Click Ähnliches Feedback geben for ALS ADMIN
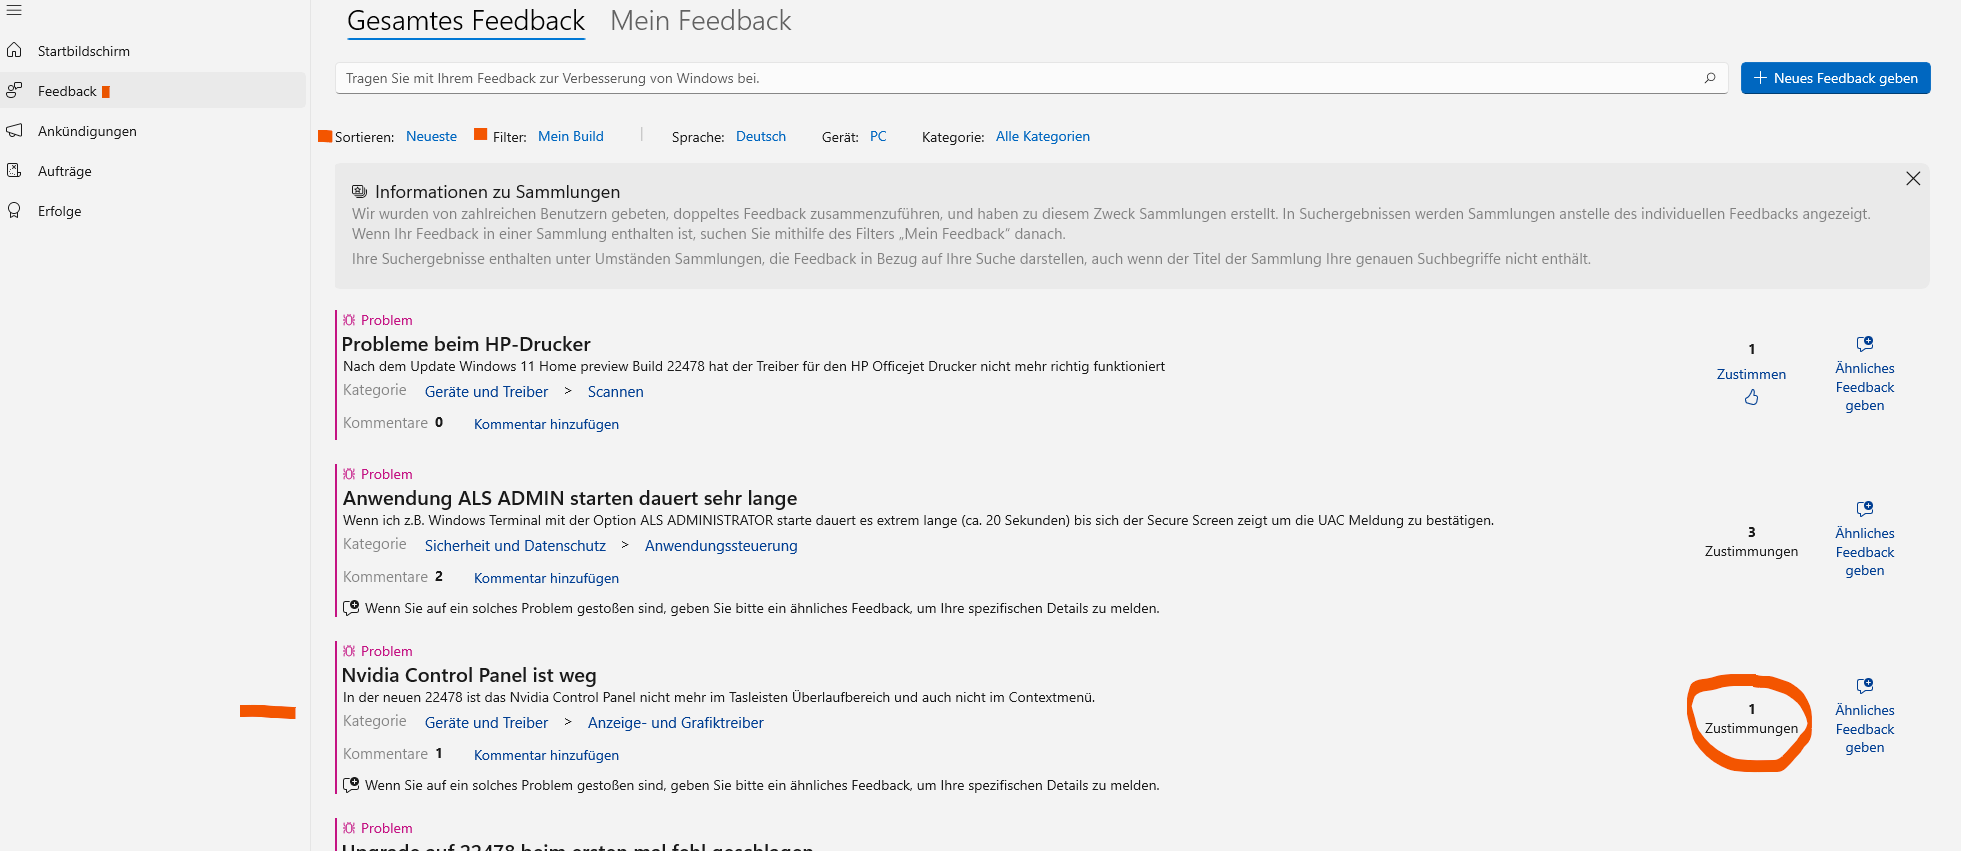The width and height of the screenshot is (1961, 851). pyautogui.click(x=1864, y=552)
